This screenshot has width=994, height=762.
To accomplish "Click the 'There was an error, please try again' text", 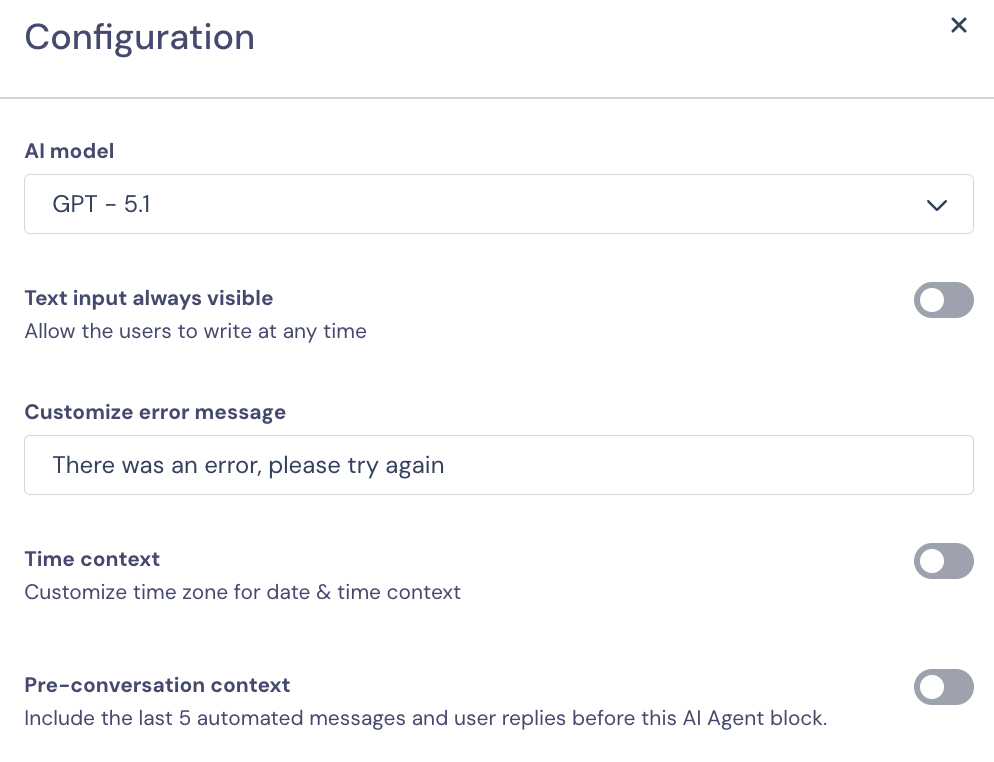I will (248, 465).
